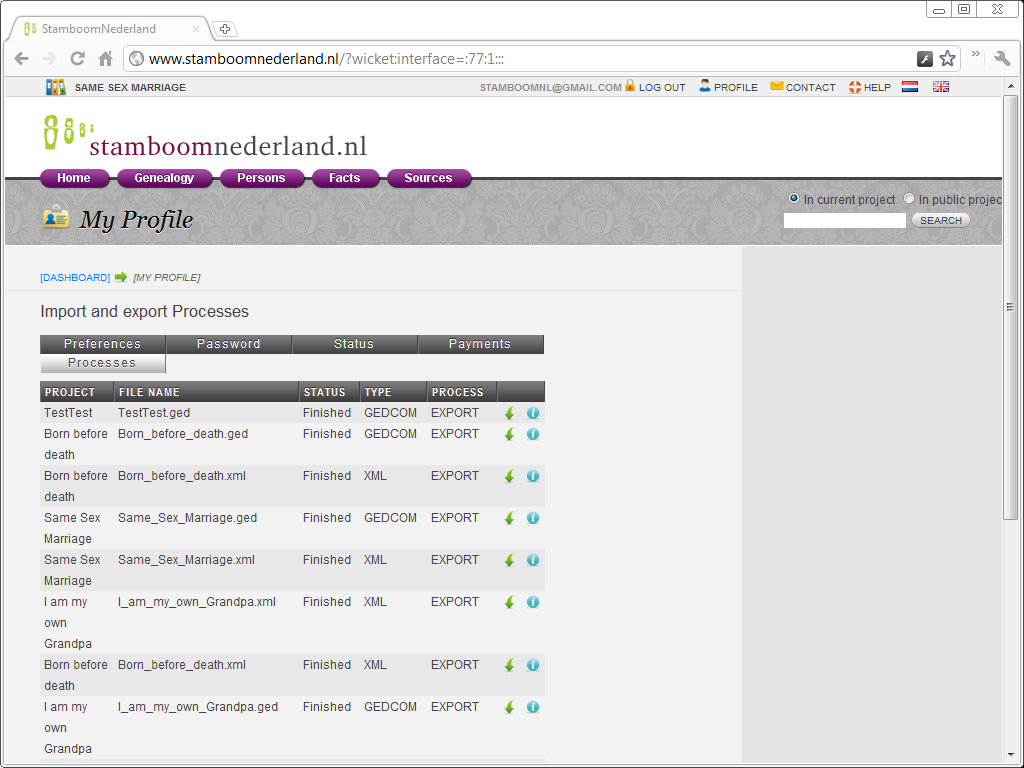Switch site language to Dutch flag

910,87
